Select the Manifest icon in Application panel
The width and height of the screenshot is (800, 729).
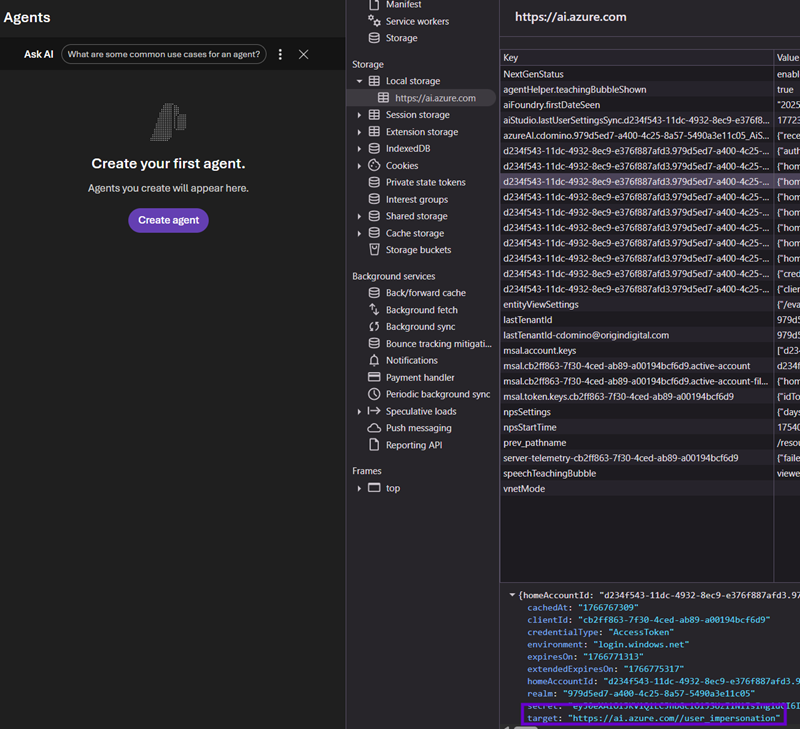(374, 5)
